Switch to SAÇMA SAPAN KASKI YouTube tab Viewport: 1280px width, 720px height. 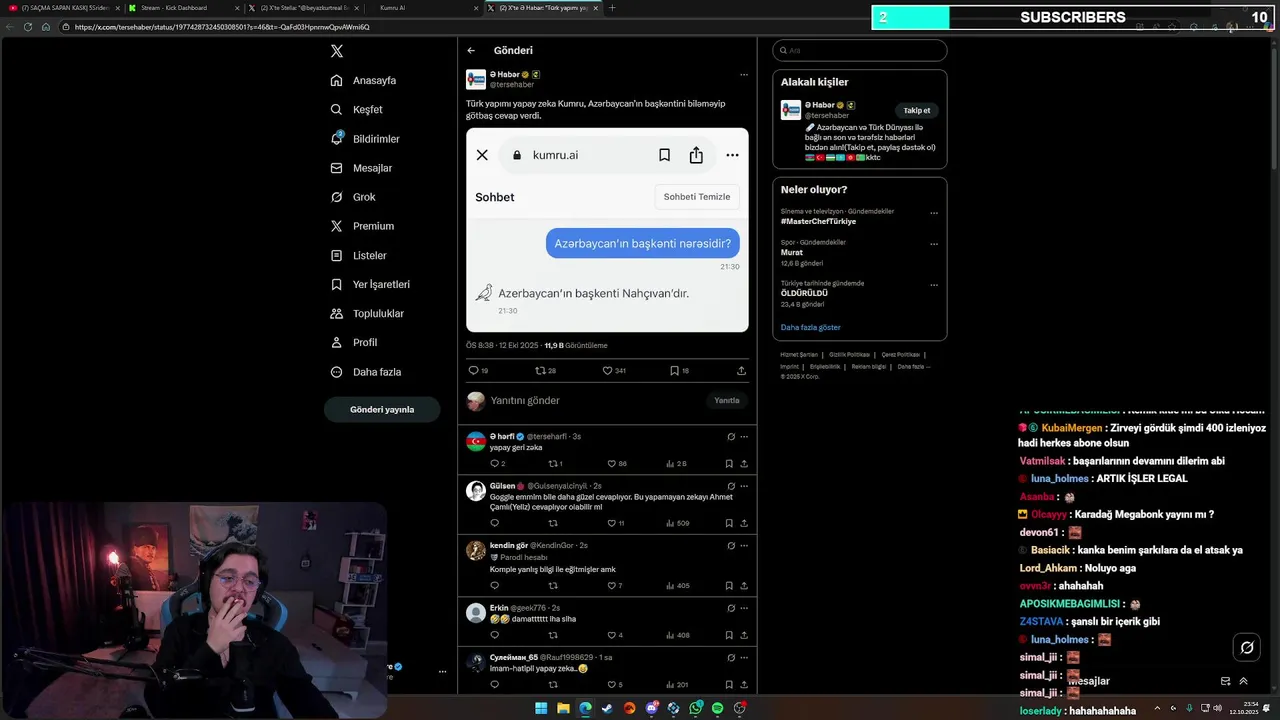pos(62,8)
